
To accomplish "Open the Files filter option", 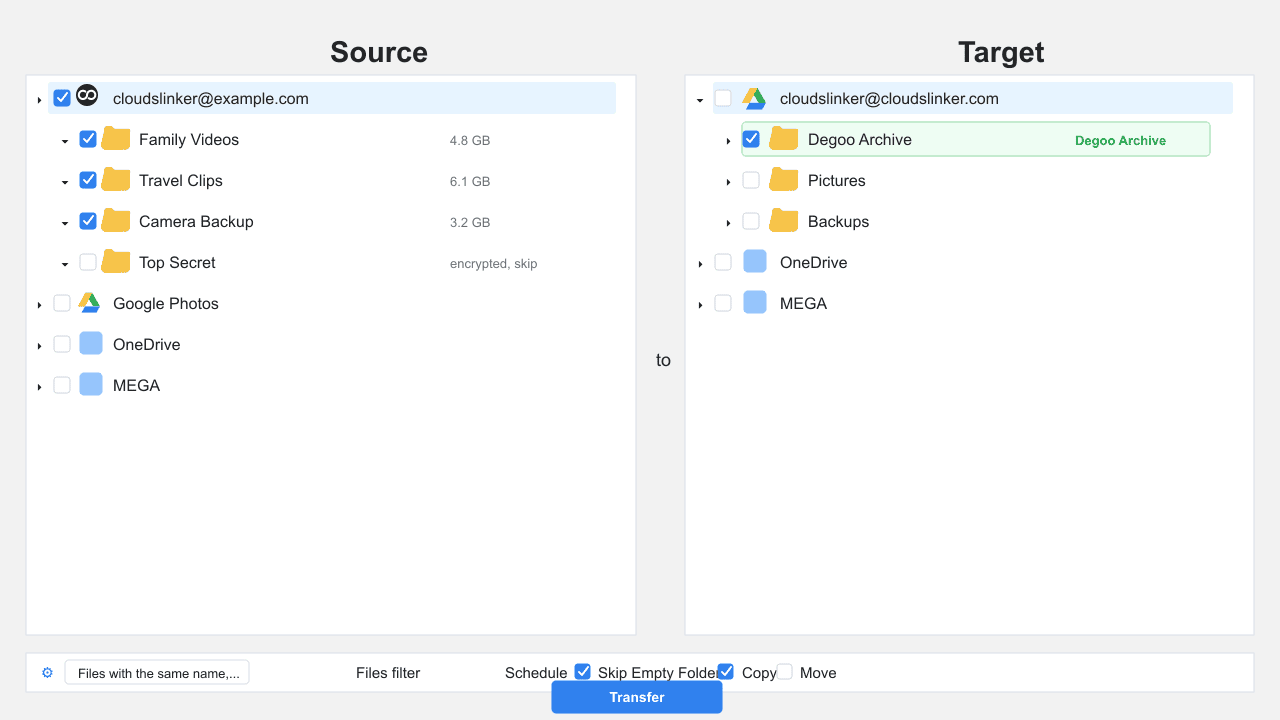I will (388, 673).
